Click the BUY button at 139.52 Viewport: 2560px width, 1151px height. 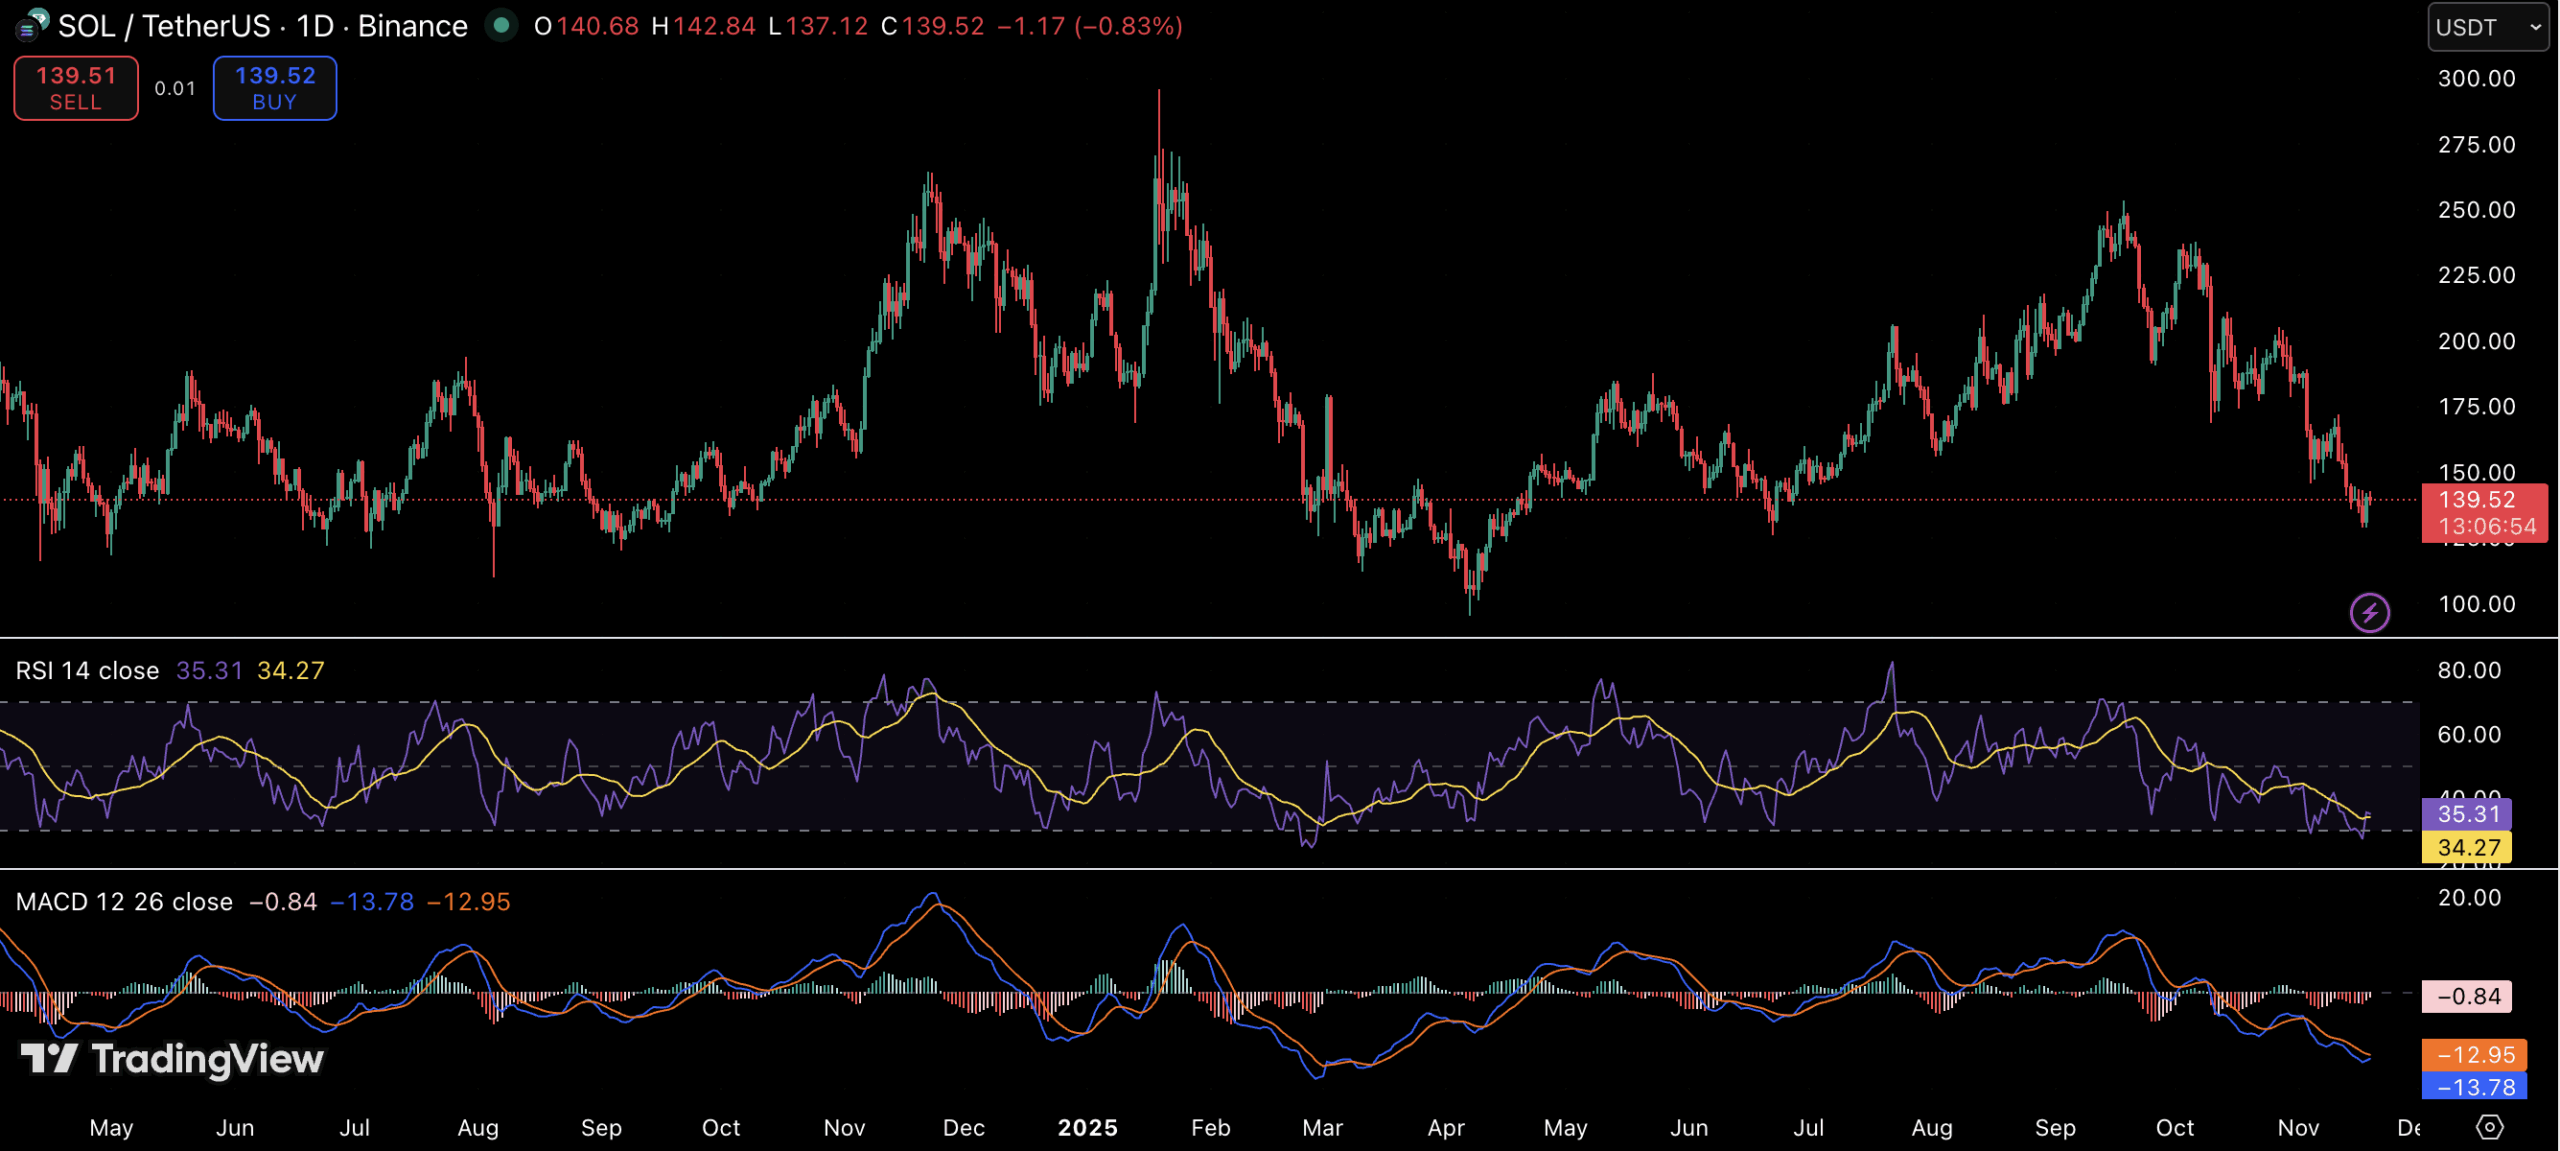click(274, 88)
